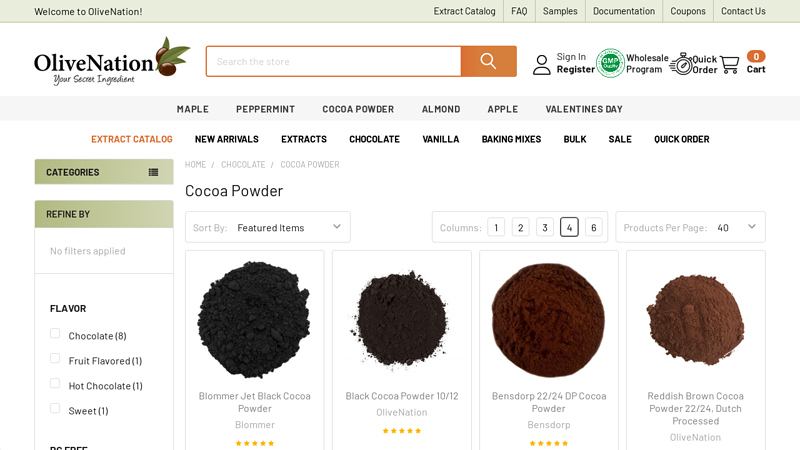800x450 pixels.
Task: Set product columns to 4
Action: pyautogui.click(x=569, y=227)
